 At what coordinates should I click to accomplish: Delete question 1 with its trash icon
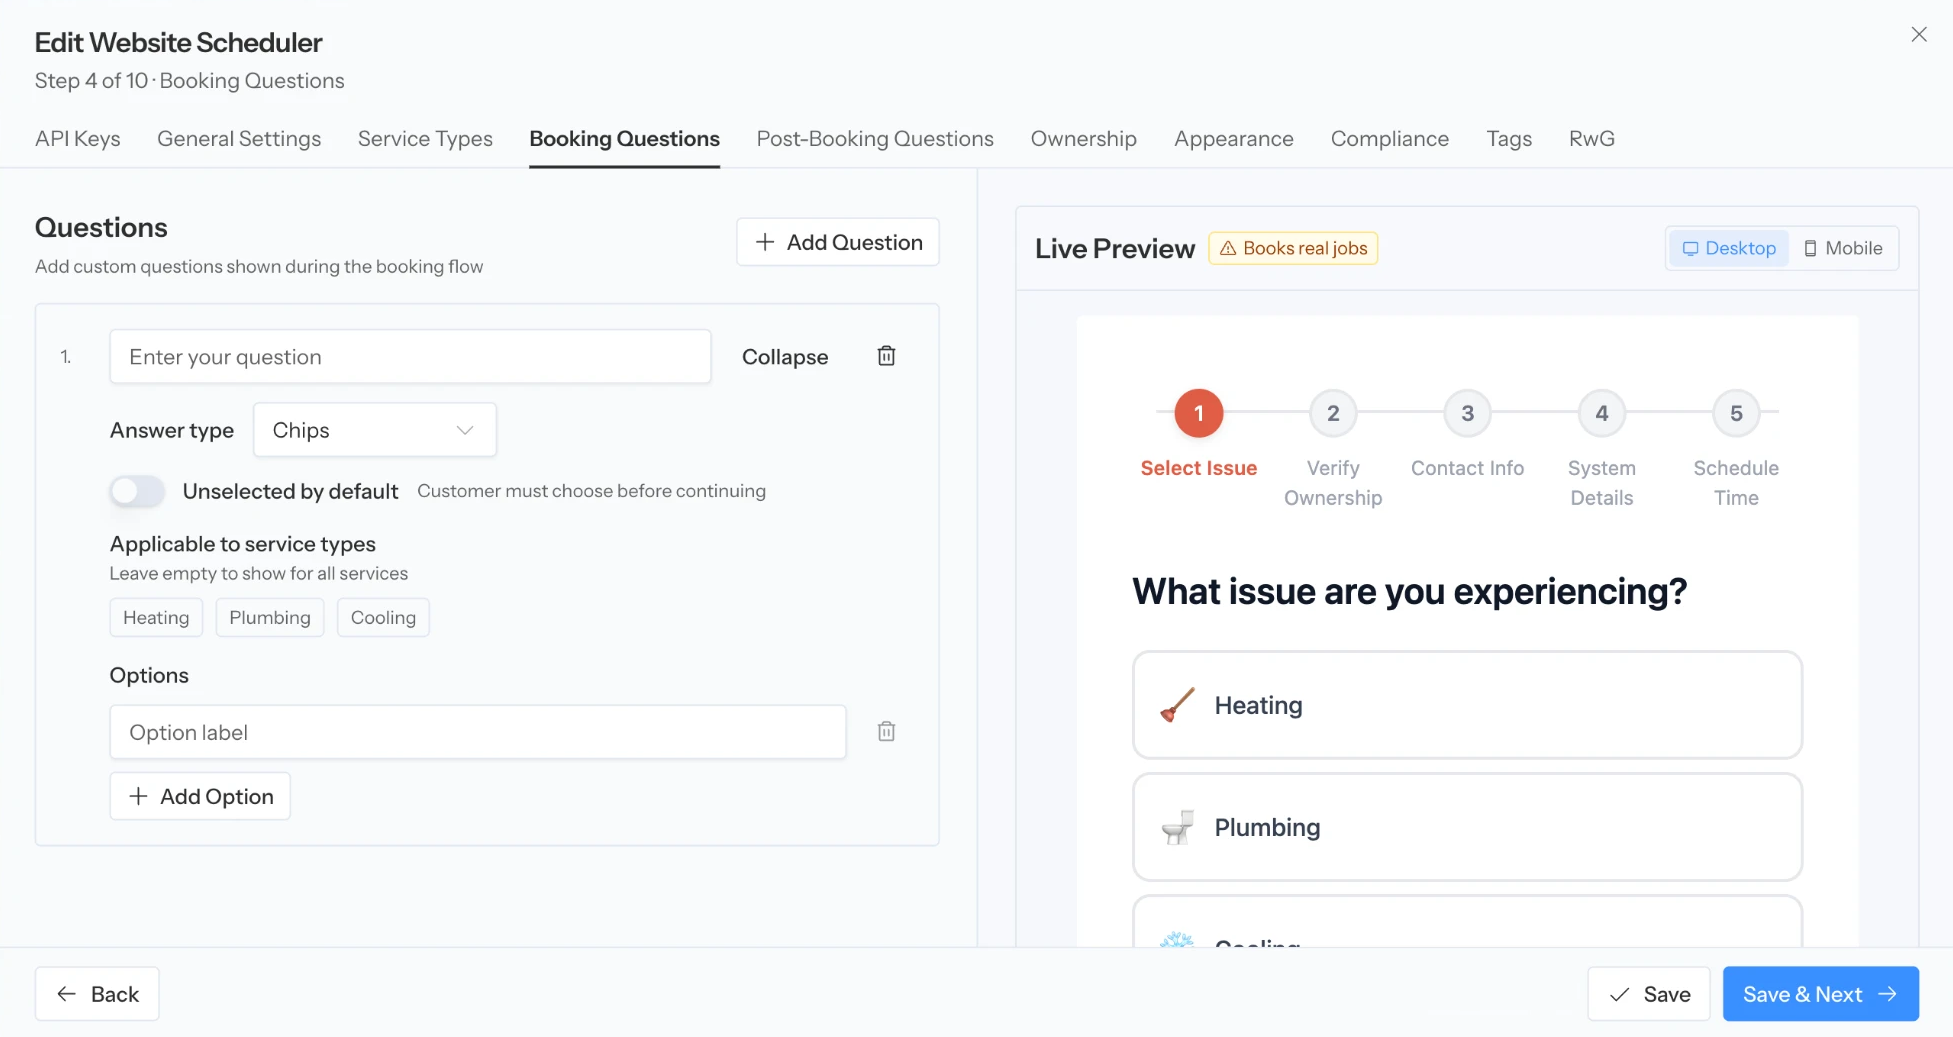(886, 356)
